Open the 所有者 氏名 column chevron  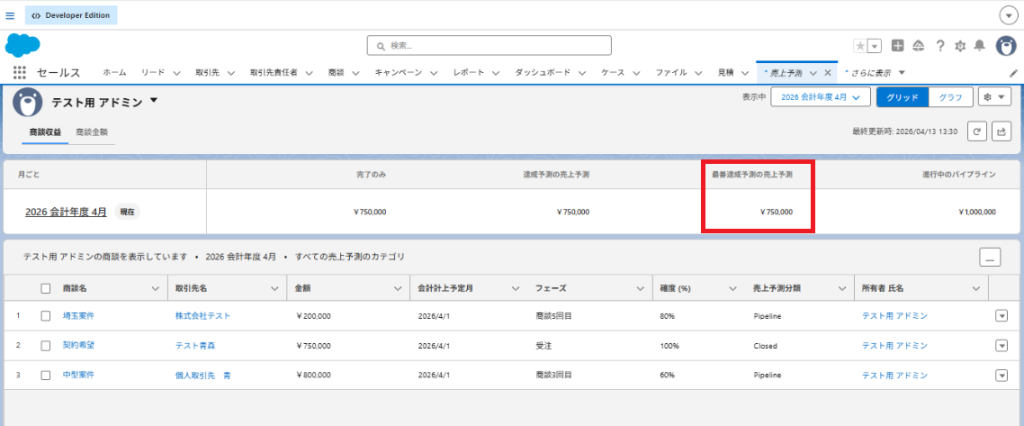click(x=976, y=288)
